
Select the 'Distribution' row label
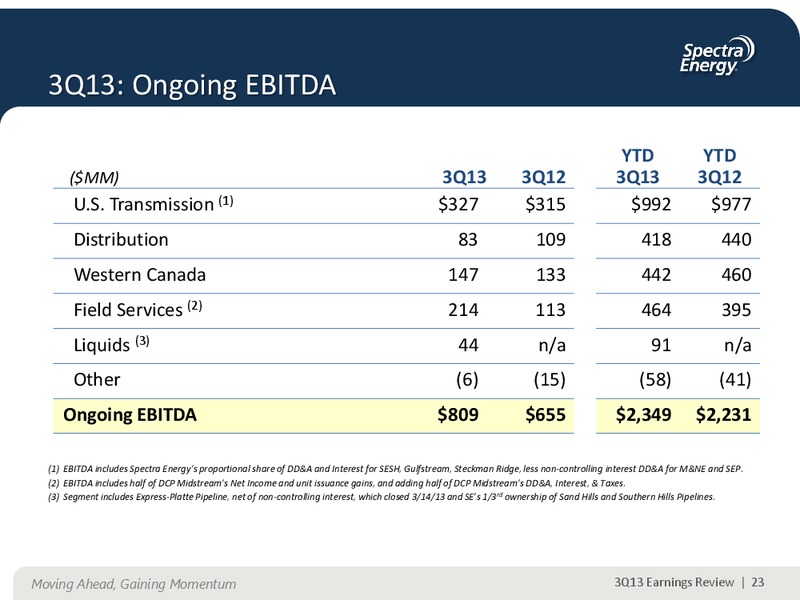[121, 239]
